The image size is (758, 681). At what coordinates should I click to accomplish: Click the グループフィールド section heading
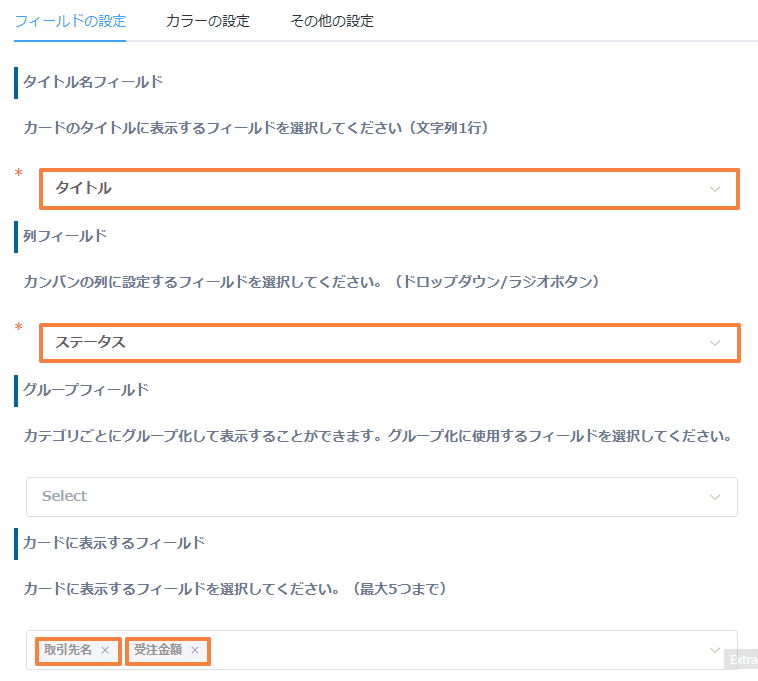tap(86, 390)
